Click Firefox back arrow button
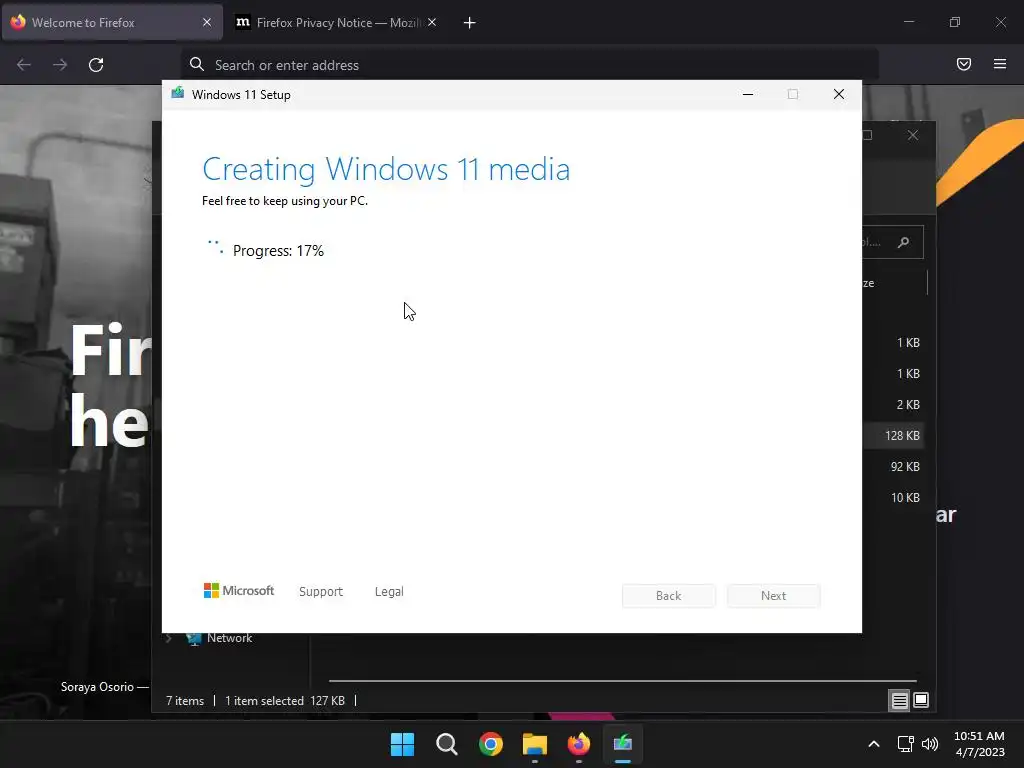Screen dimensions: 1024x768 (24, 65)
